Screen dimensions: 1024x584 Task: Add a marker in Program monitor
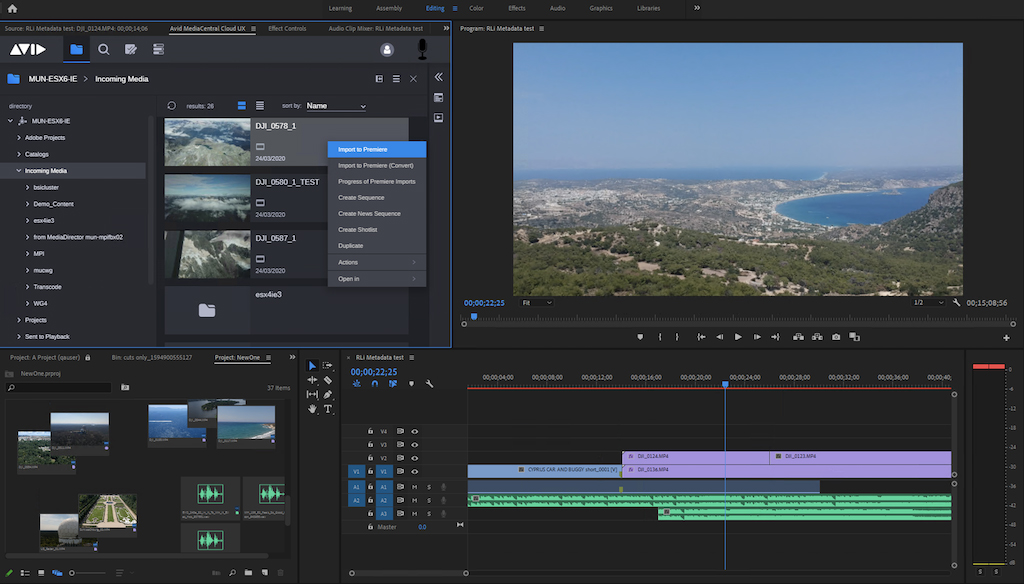tap(640, 337)
